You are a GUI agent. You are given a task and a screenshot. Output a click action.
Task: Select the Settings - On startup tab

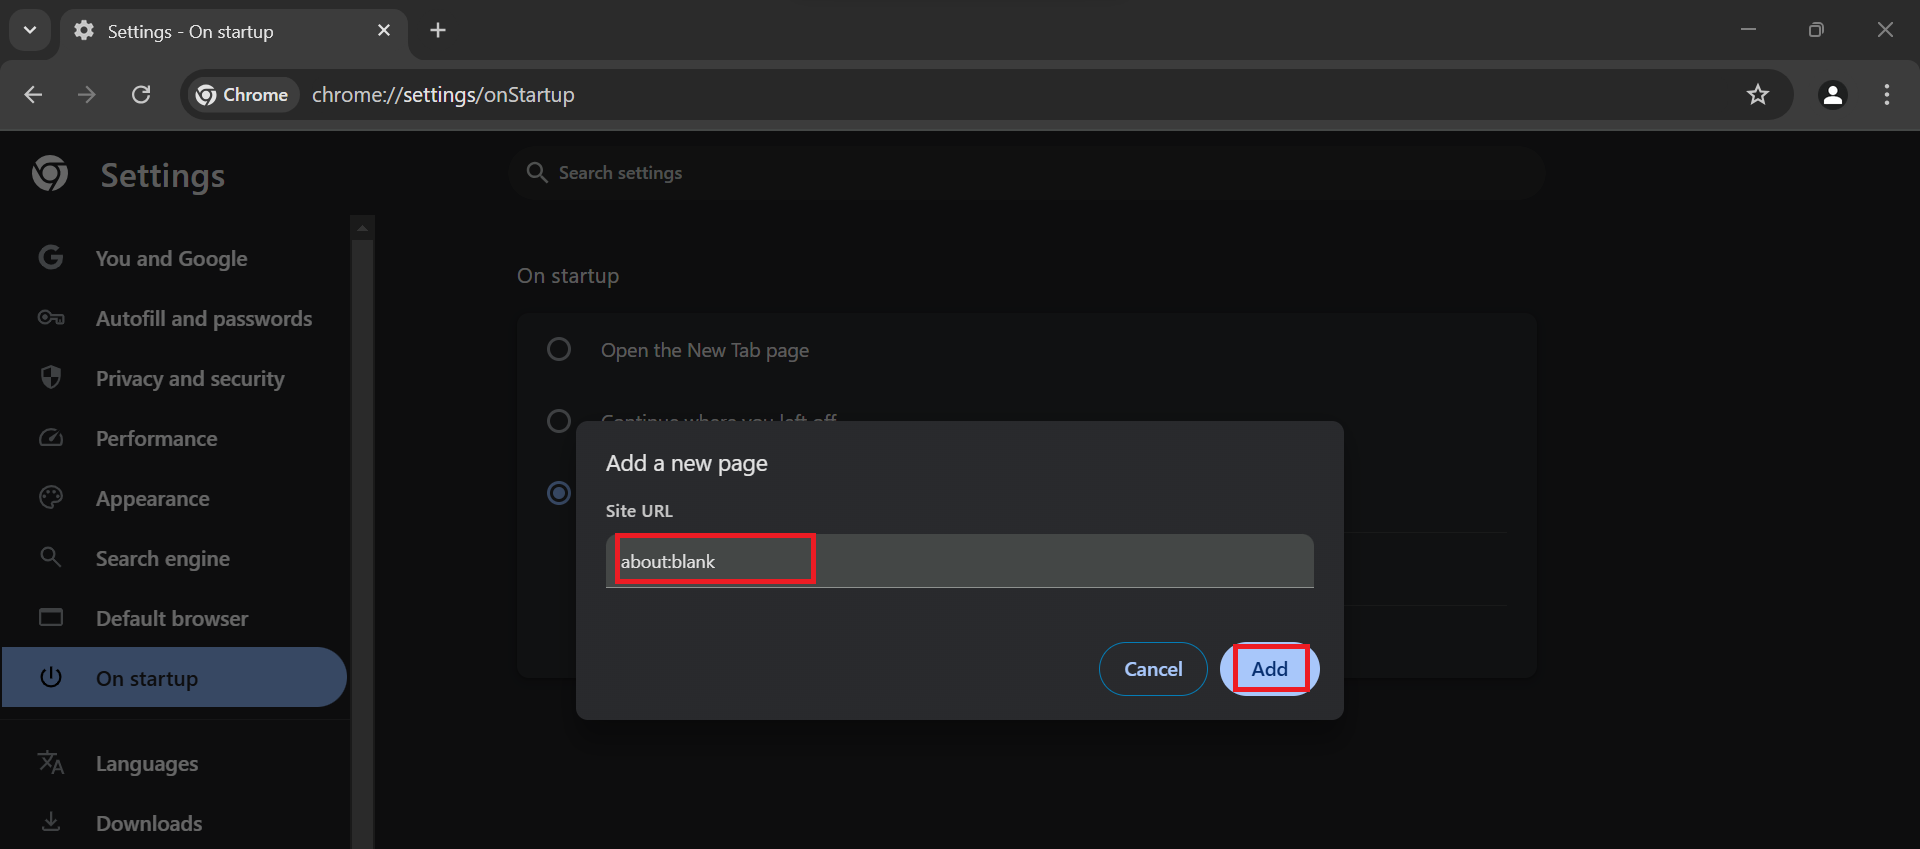tap(233, 31)
